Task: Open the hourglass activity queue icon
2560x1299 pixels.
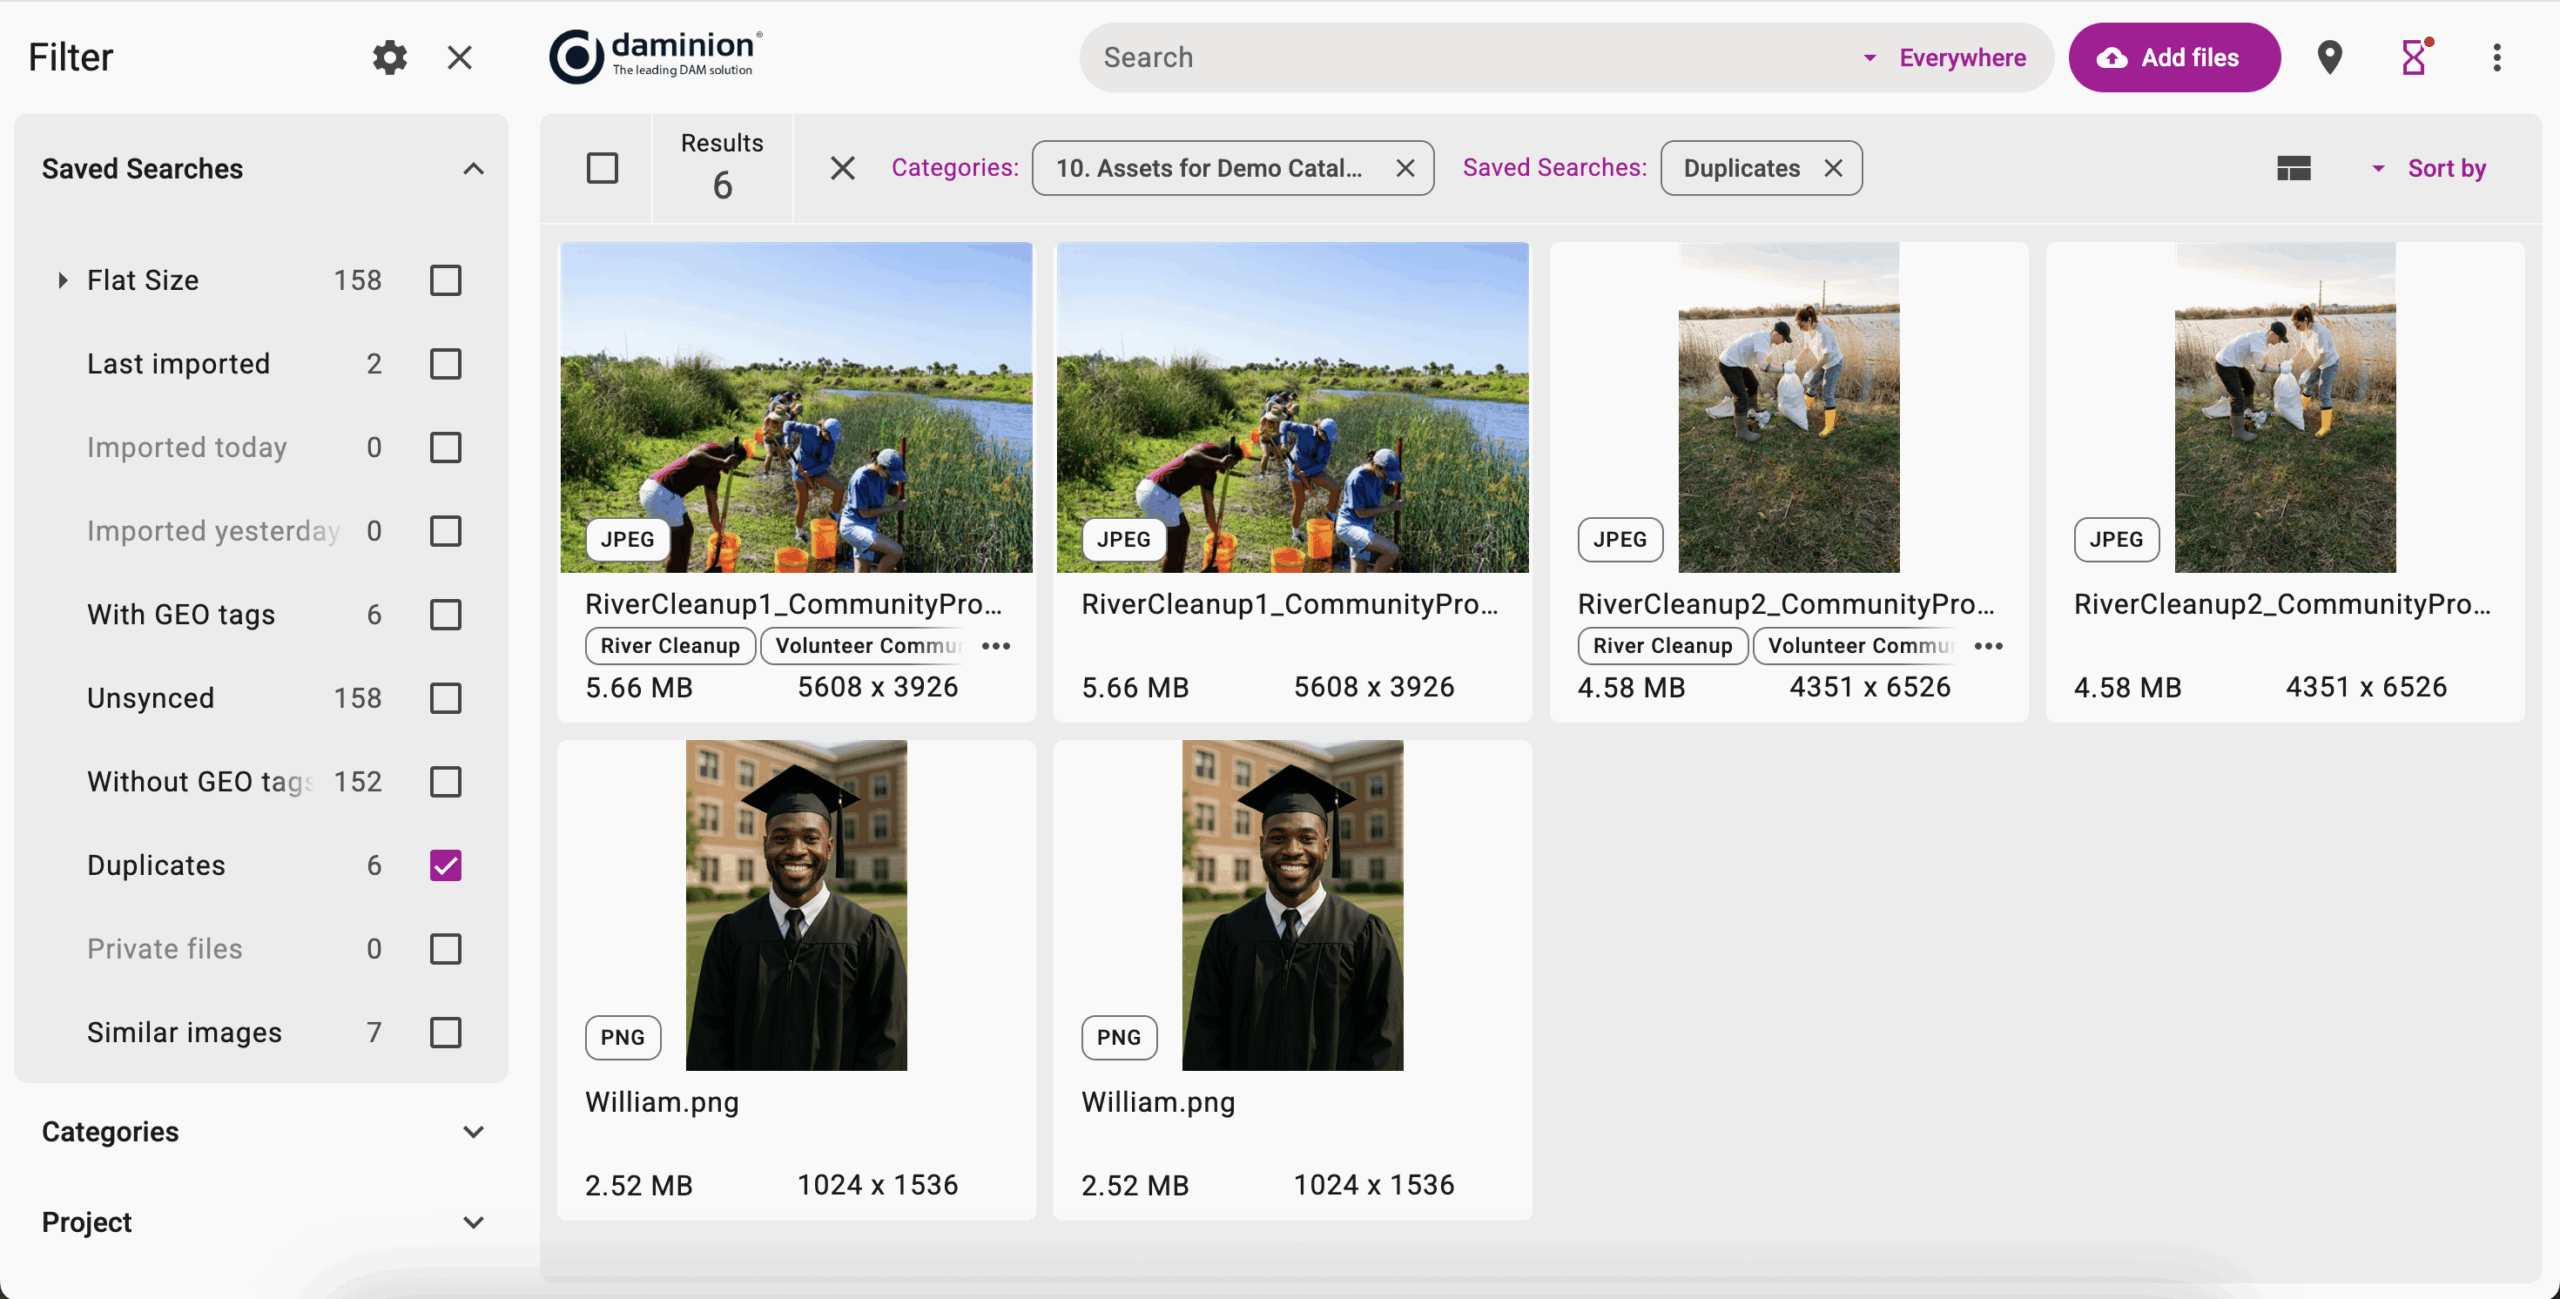Action: (x=2414, y=57)
